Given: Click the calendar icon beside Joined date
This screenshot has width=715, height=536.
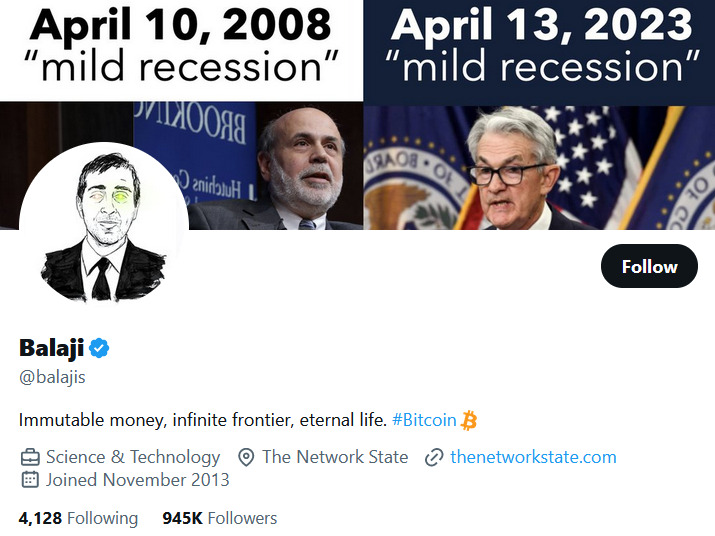Looking at the screenshot, I should tap(30, 480).
